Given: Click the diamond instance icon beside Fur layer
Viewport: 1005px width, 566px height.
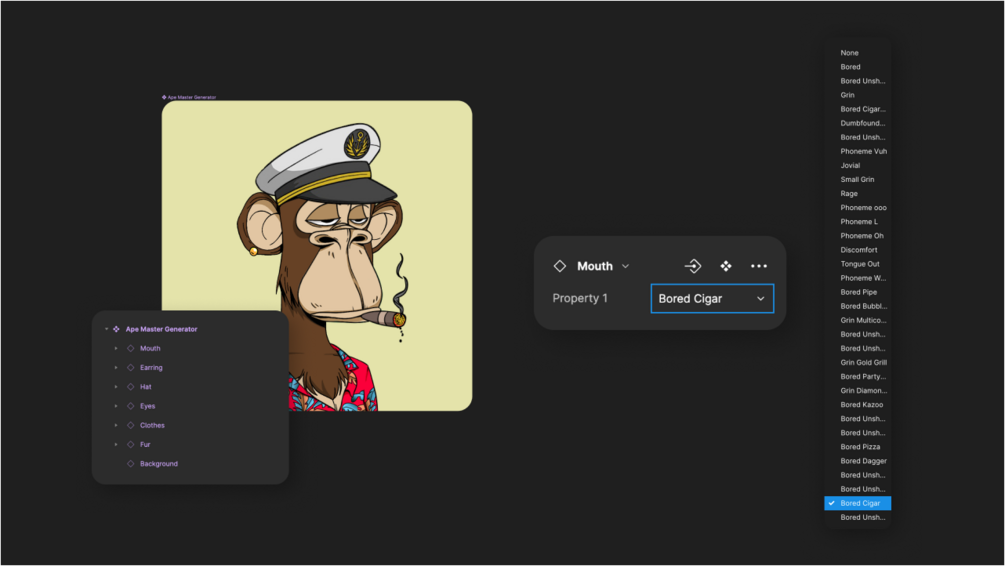Looking at the screenshot, I should 131,444.
